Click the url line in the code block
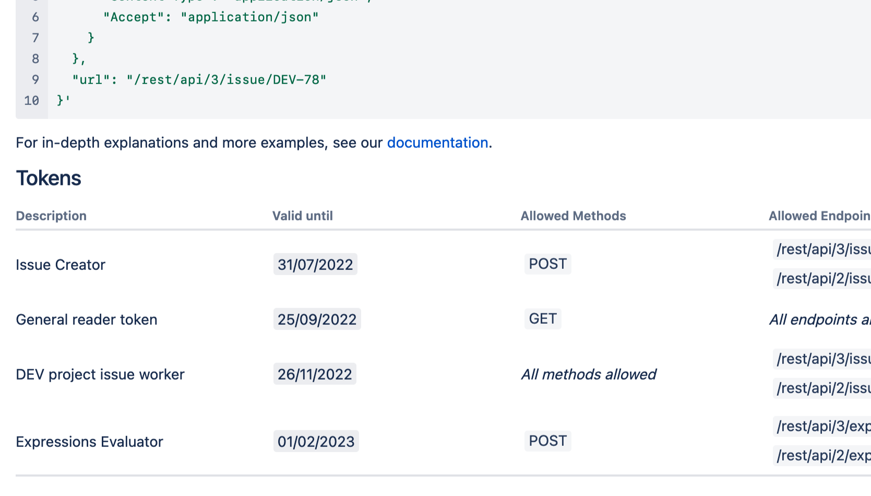 (x=199, y=80)
